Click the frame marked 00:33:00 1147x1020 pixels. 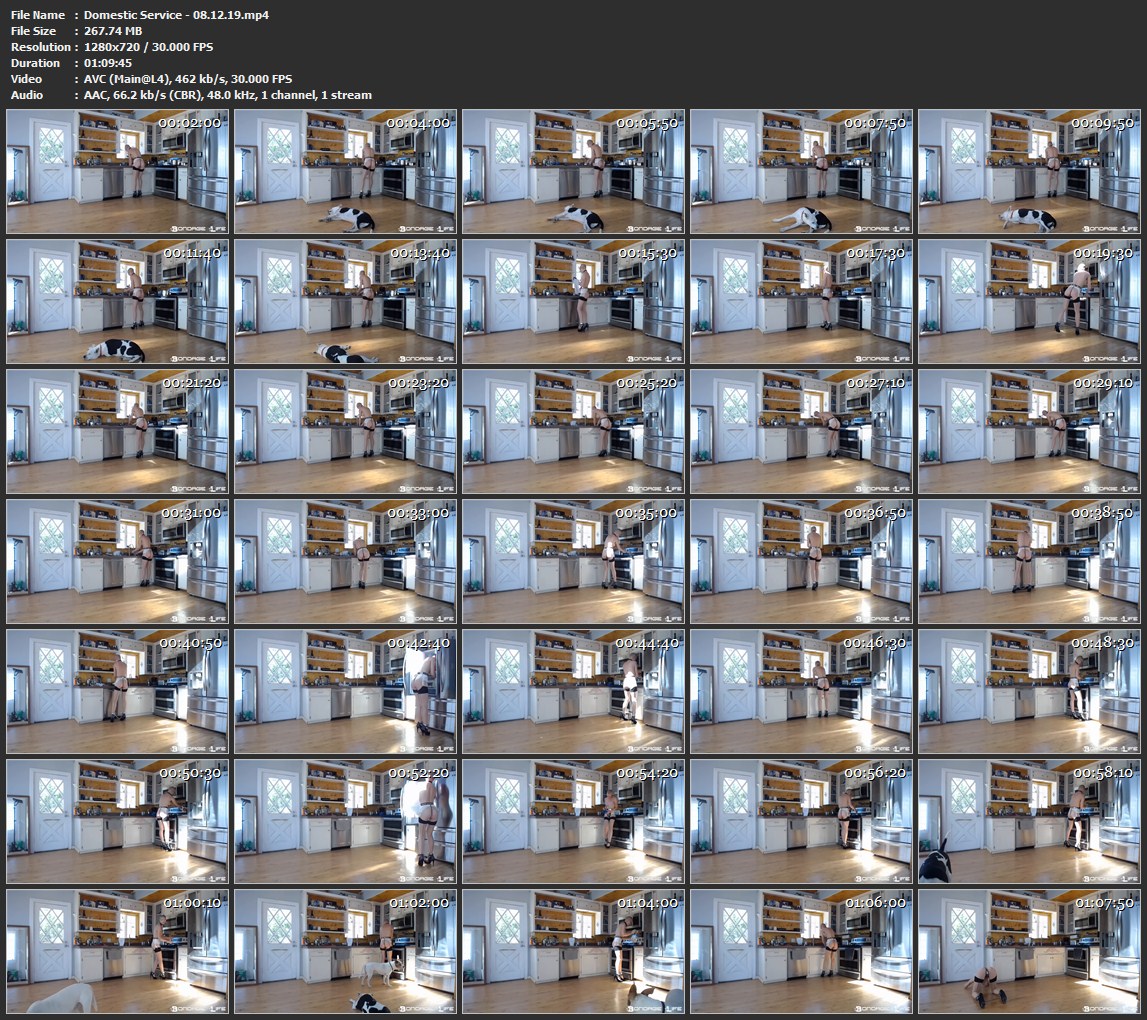point(346,562)
